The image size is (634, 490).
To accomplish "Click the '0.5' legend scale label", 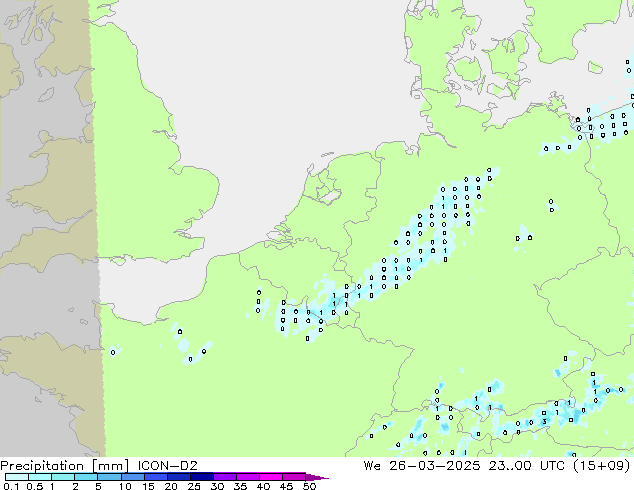I will click(x=35, y=486).
